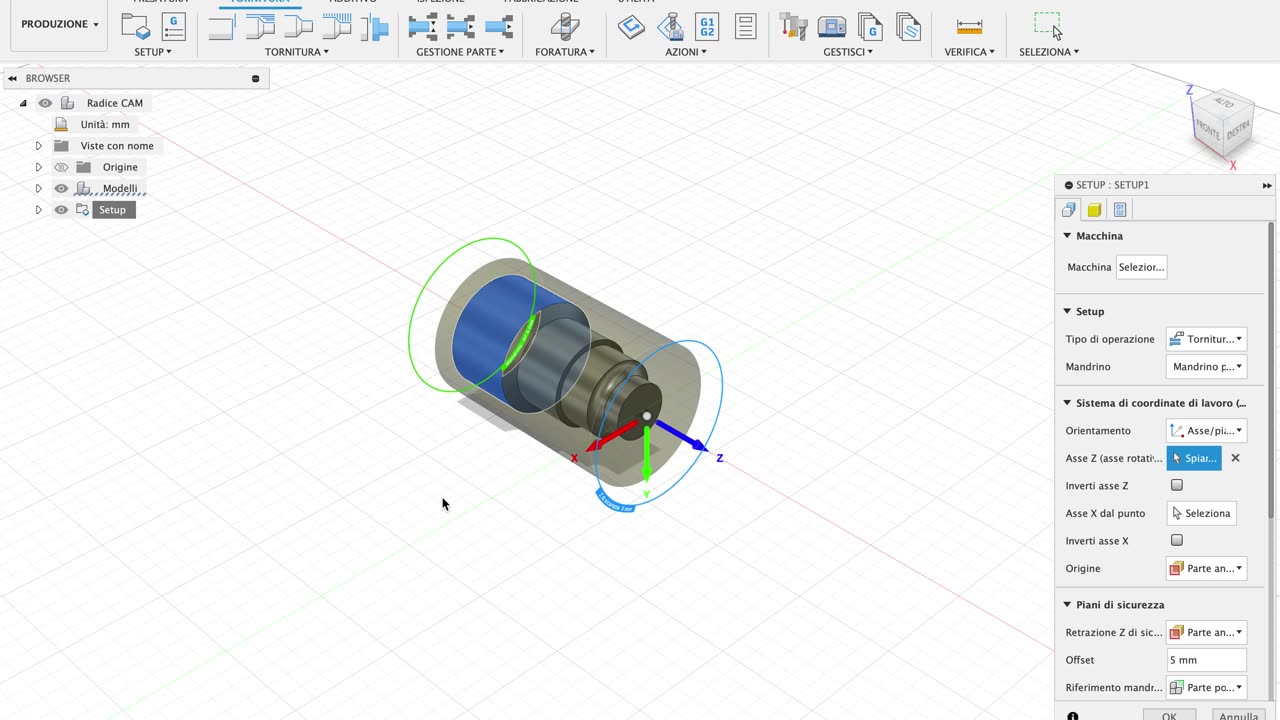
Task: Switch to the yellow Stock tab icon
Action: tap(1094, 210)
